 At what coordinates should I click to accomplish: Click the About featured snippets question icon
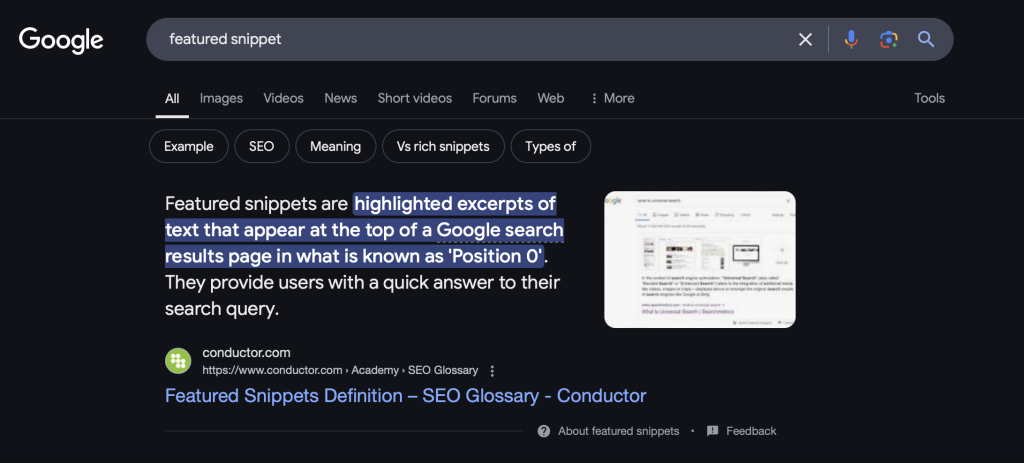(543, 431)
